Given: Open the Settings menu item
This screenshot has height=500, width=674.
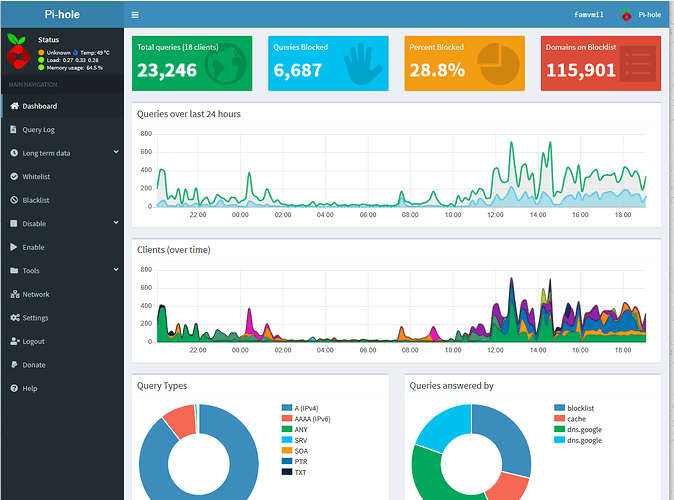Looking at the screenshot, I should click(63, 318).
